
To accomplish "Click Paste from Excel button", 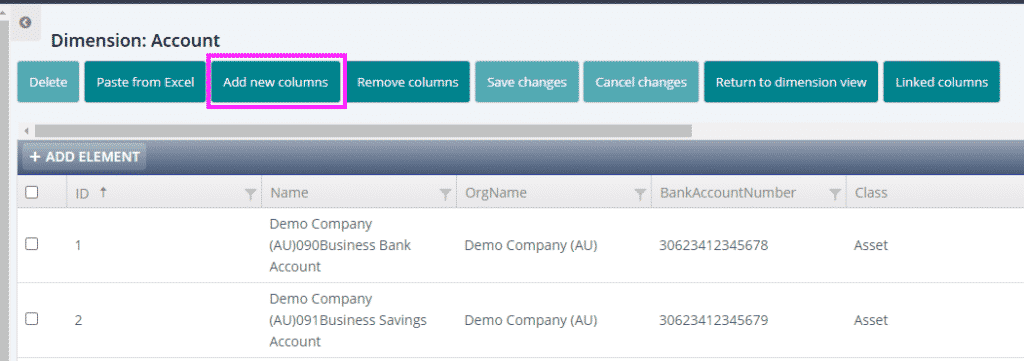I will [146, 82].
